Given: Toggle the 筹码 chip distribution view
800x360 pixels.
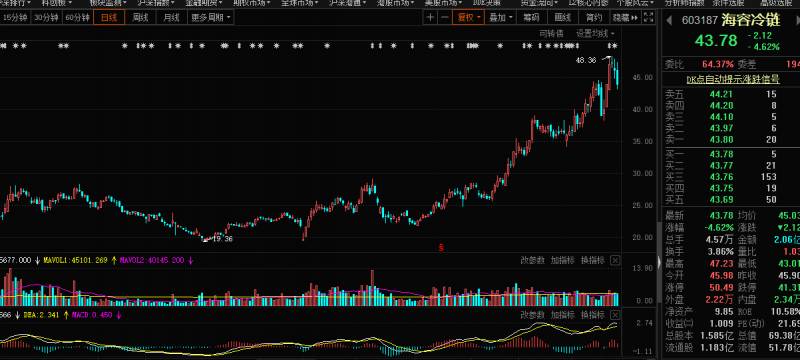Looking at the screenshot, I should [531, 18].
